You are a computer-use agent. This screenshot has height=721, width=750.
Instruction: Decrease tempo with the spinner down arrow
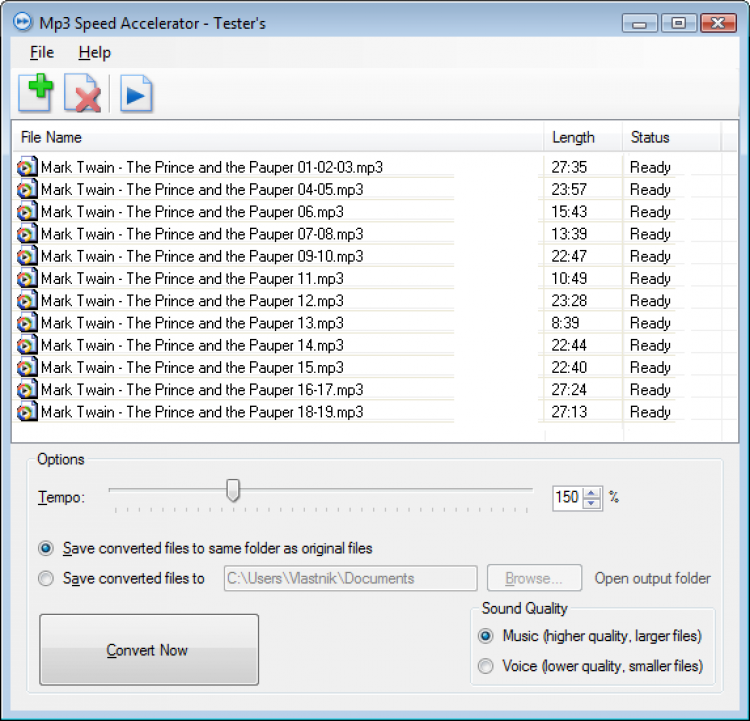(x=592, y=503)
